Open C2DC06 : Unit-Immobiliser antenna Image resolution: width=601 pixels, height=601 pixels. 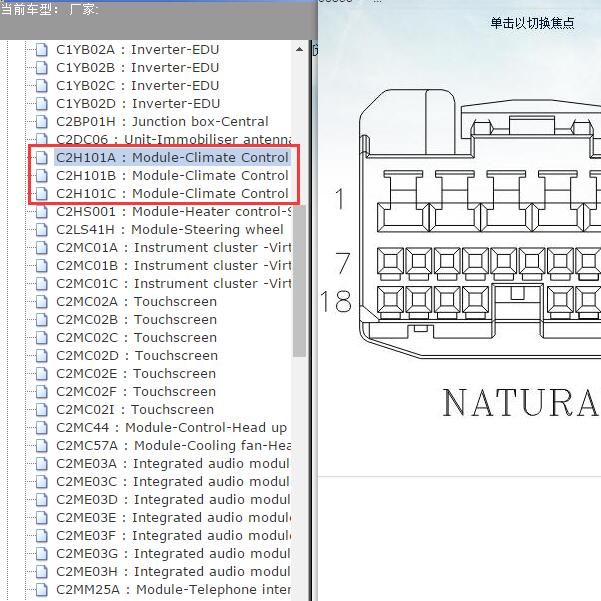coord(174,140)
